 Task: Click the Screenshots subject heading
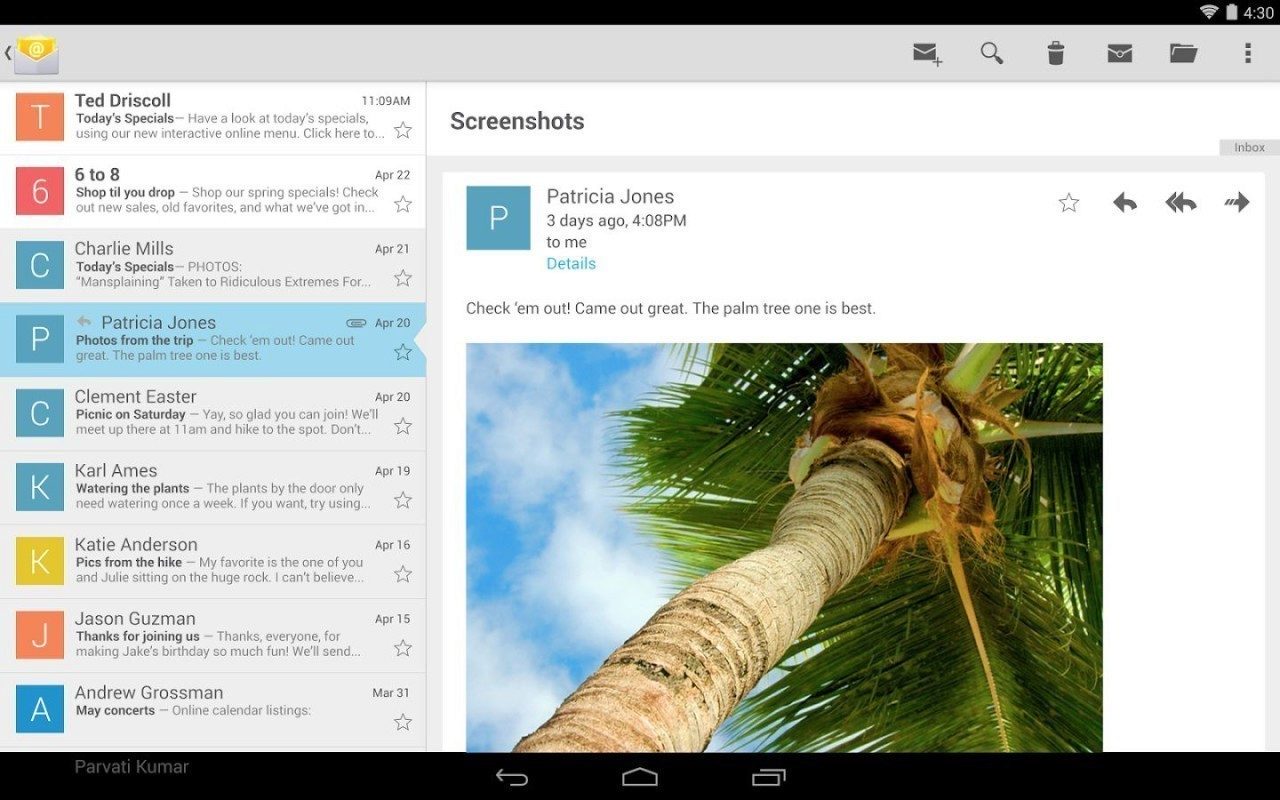(x=517, y=121)
